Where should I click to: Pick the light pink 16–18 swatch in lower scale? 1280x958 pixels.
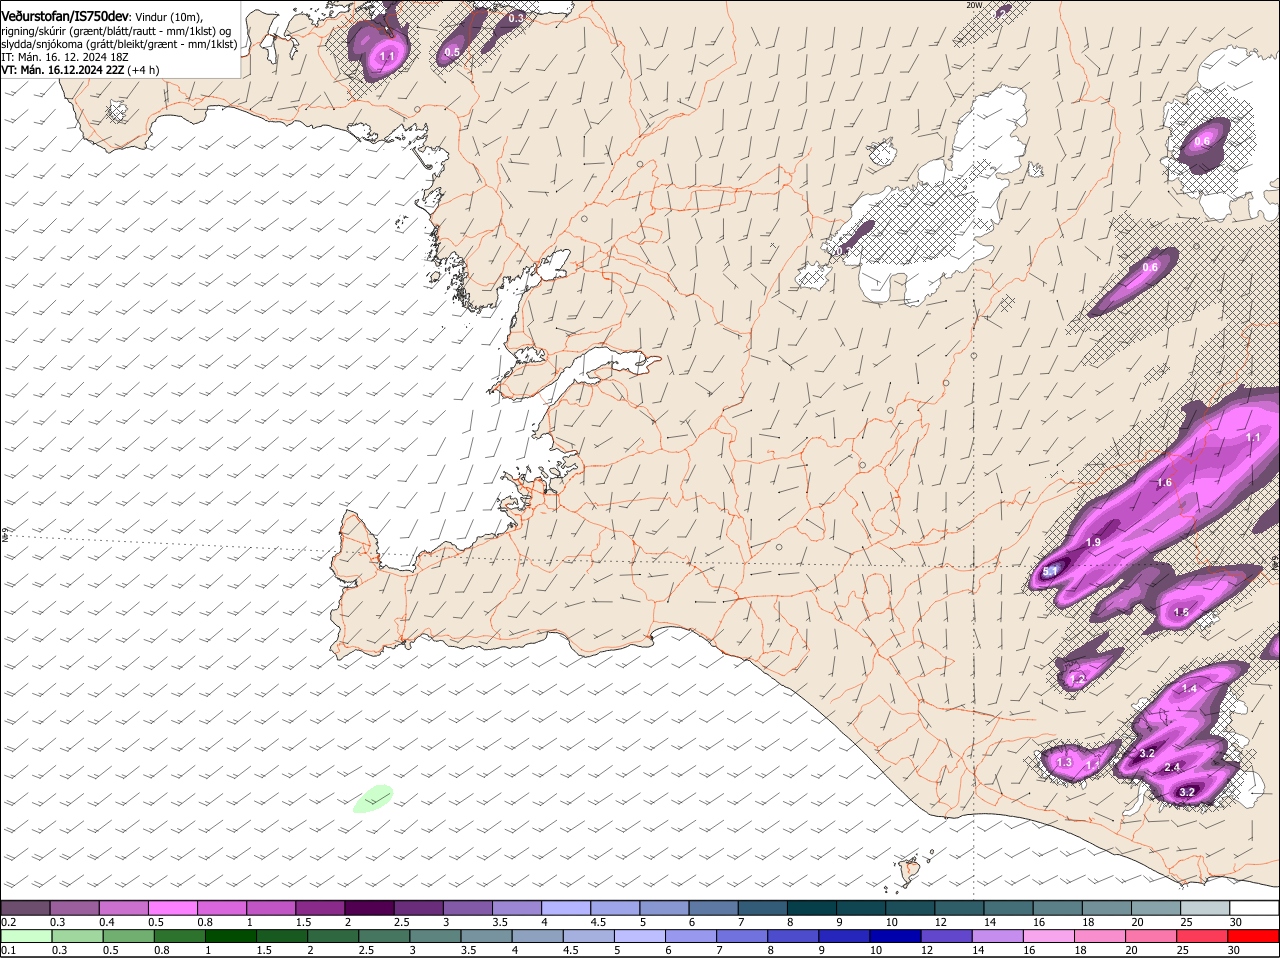pyautogui.click(x=1049, y=936)
